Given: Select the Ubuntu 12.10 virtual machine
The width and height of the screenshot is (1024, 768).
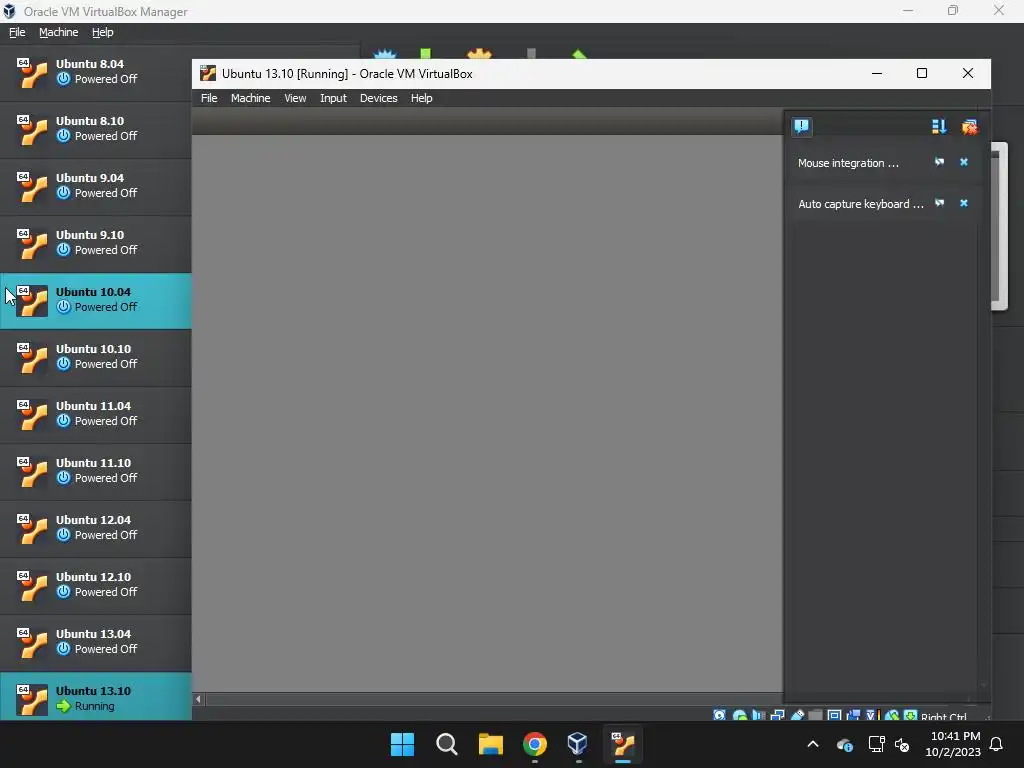Looking at the screenshot, I should click(x=95, y=585).
